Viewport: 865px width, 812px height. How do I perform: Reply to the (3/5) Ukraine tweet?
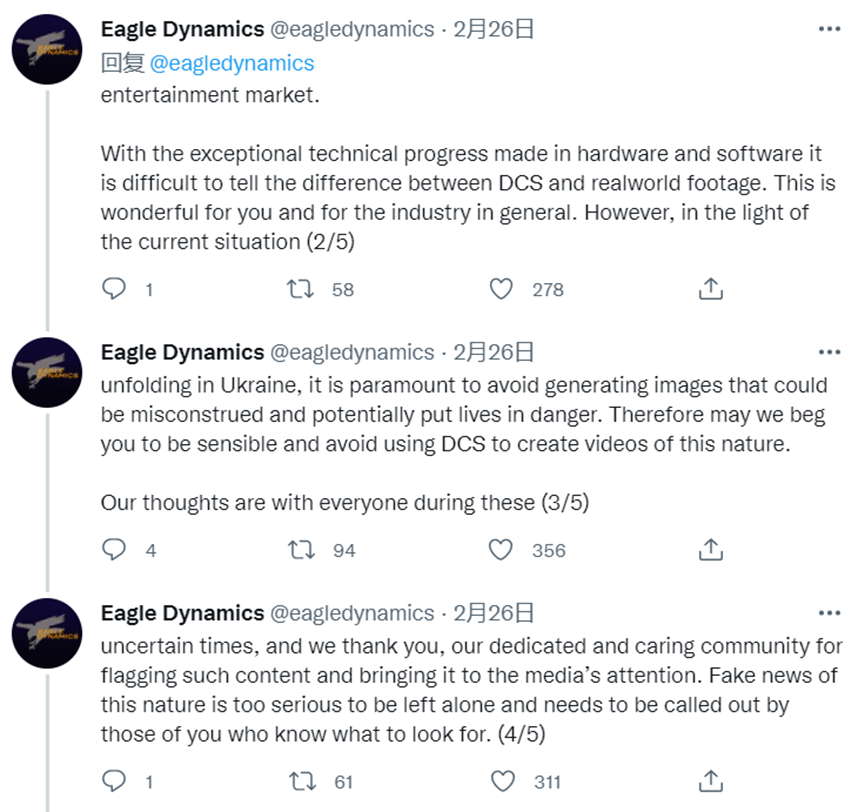(x=114, y=549)
